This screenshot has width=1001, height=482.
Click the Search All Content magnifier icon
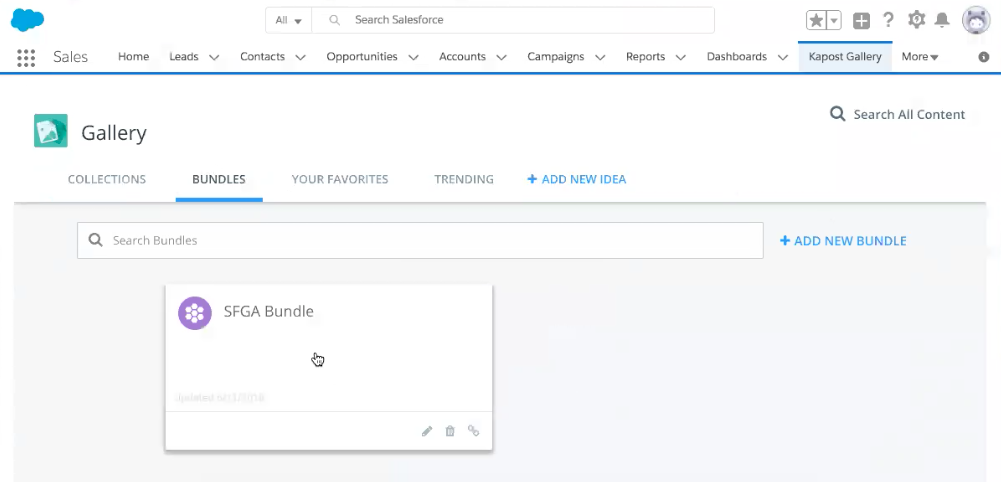838,114
